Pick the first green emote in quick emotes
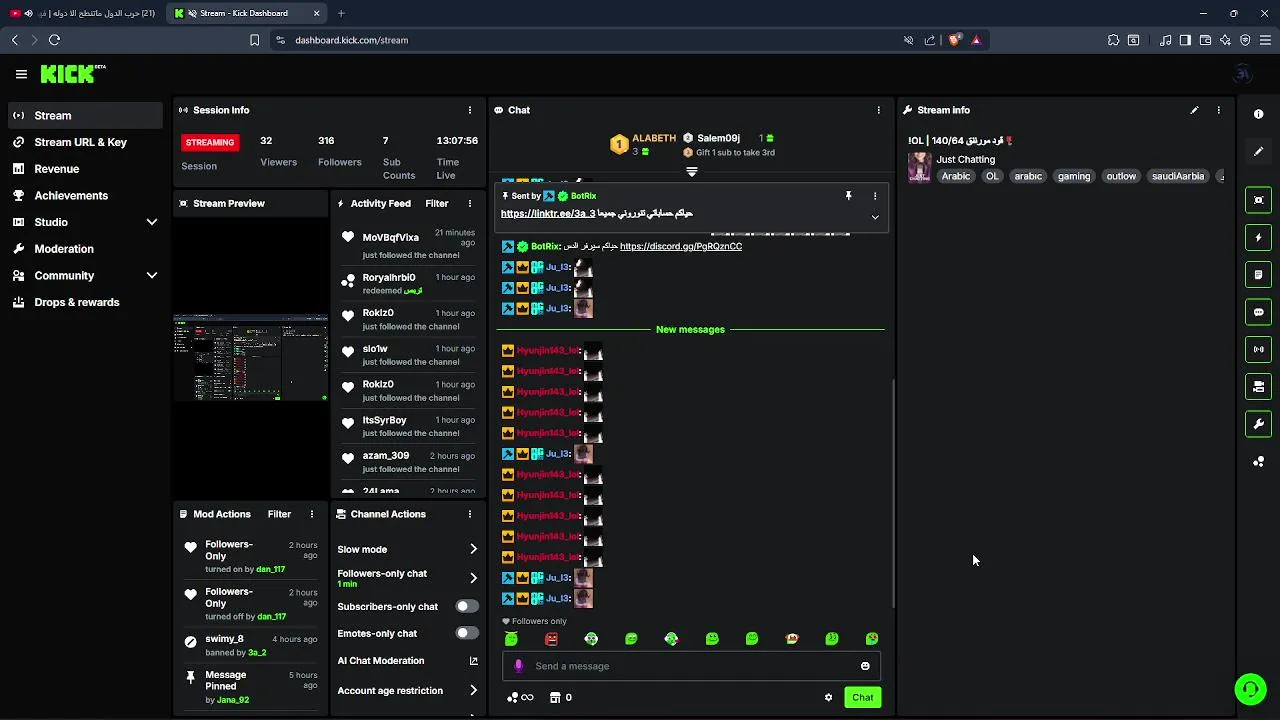 511,639
